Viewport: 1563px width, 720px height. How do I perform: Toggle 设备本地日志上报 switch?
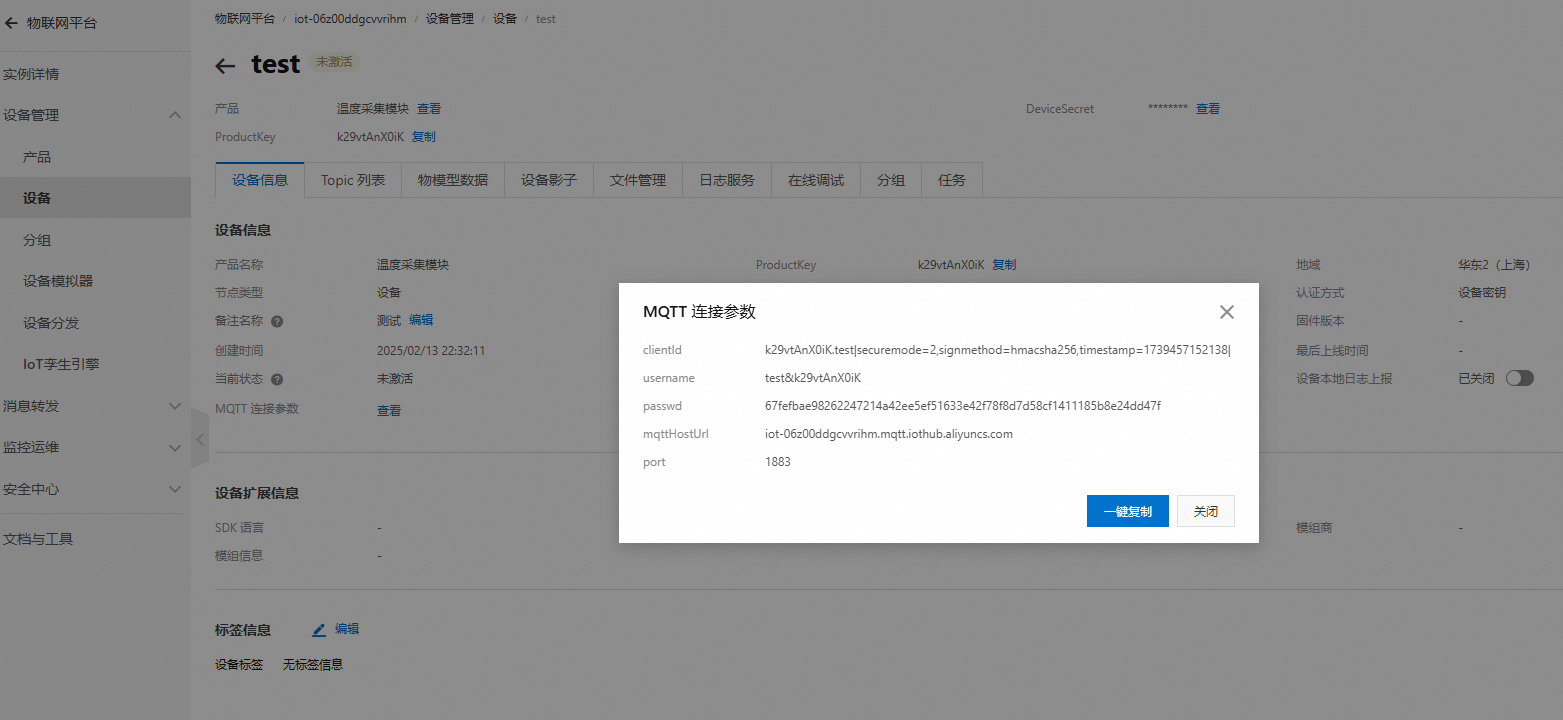(1519, 378)
